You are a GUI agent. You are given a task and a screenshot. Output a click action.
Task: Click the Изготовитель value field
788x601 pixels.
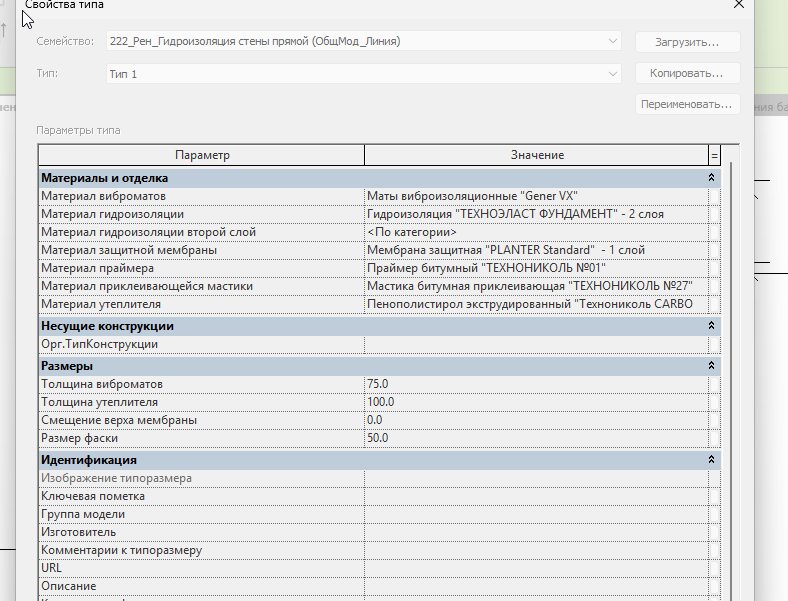(536, 532)
